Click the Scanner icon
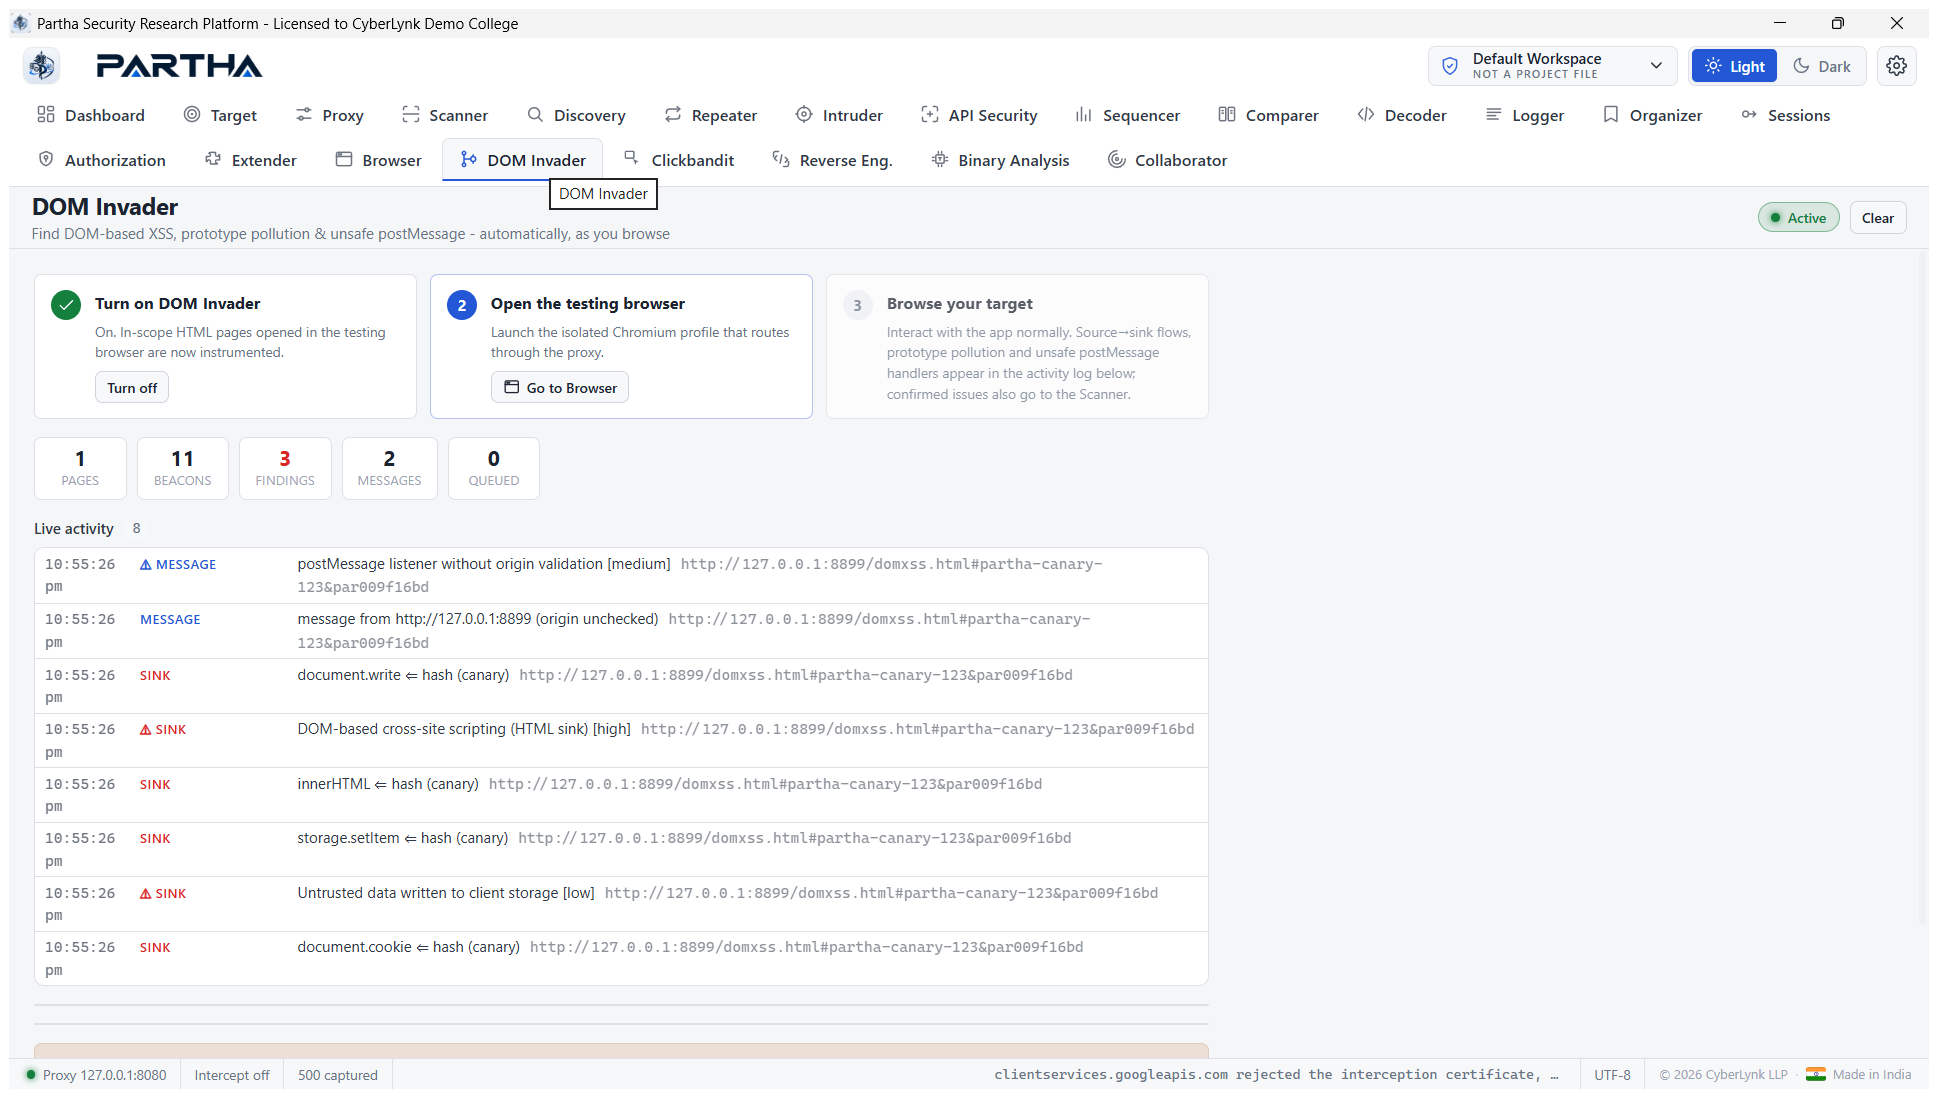Viewport: 1938px width, 1098px height. (x=410, y=115)
